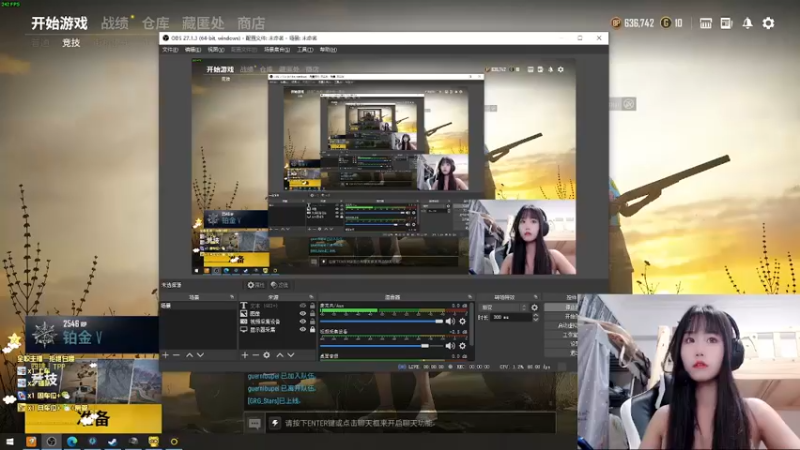Switch to the 战绩 tab in lobby

(x=115, y=23)
